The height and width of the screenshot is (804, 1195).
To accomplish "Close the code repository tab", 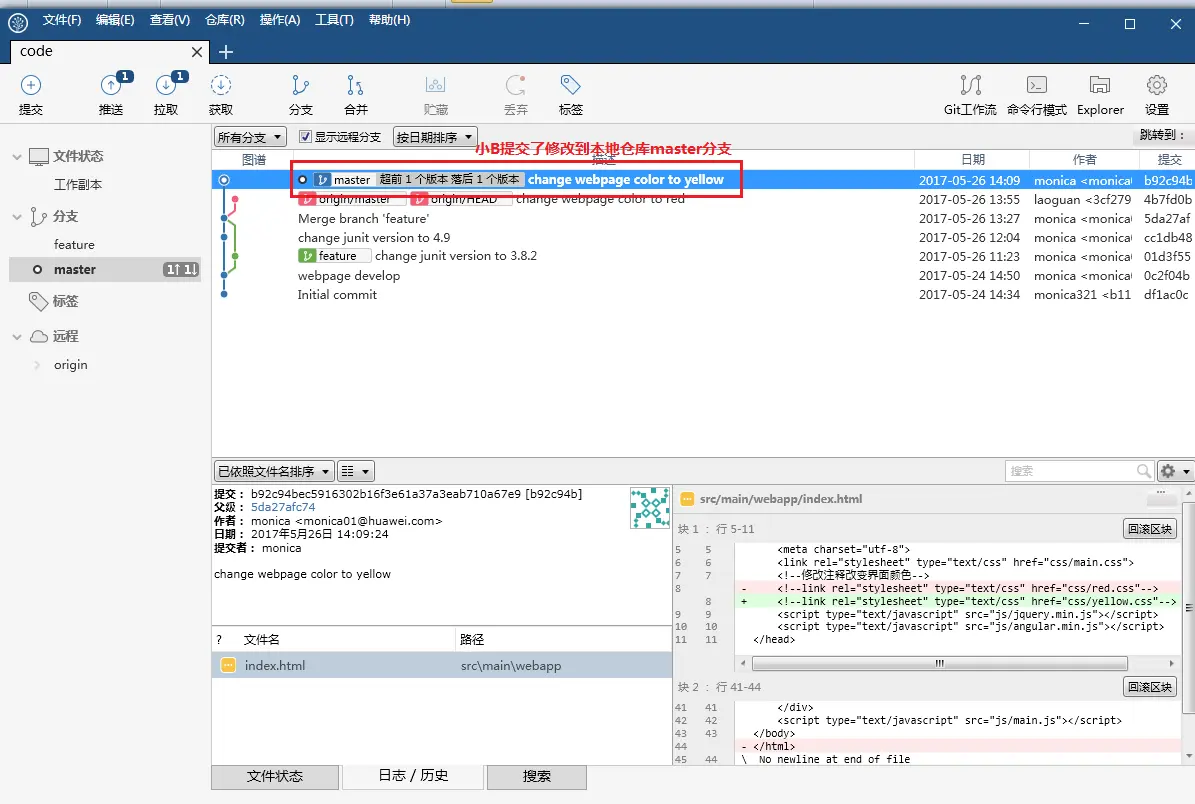I will (197, 52).
